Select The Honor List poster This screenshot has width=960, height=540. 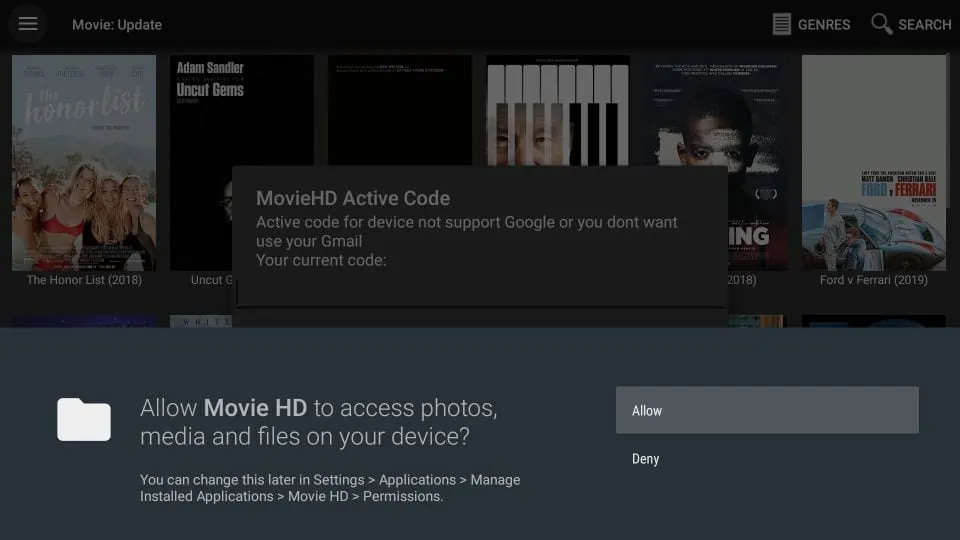coord(84,163)
